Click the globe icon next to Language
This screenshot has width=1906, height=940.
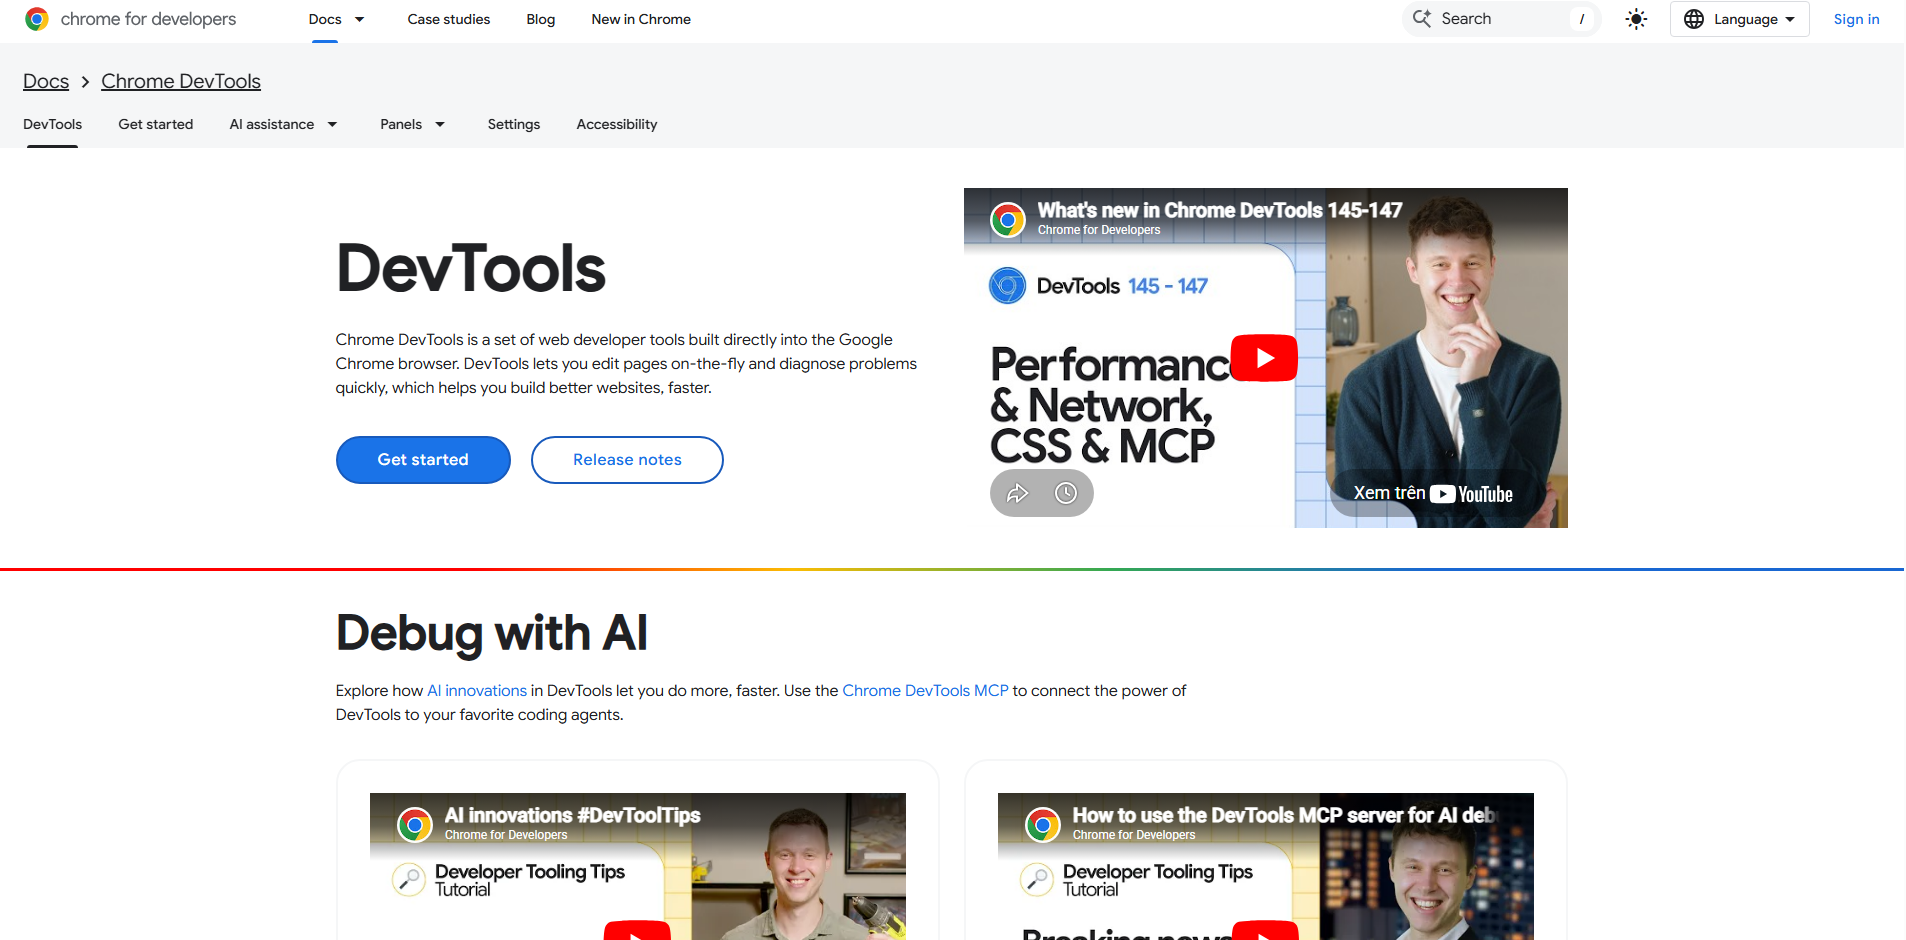[x=1694, y=19]
